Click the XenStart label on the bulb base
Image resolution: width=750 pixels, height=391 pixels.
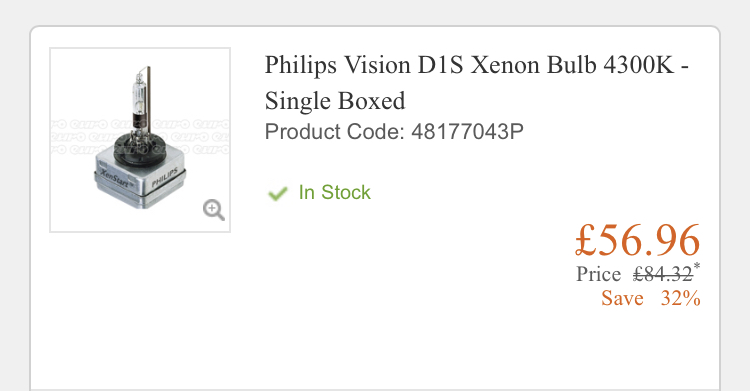(x=117, y=179)
